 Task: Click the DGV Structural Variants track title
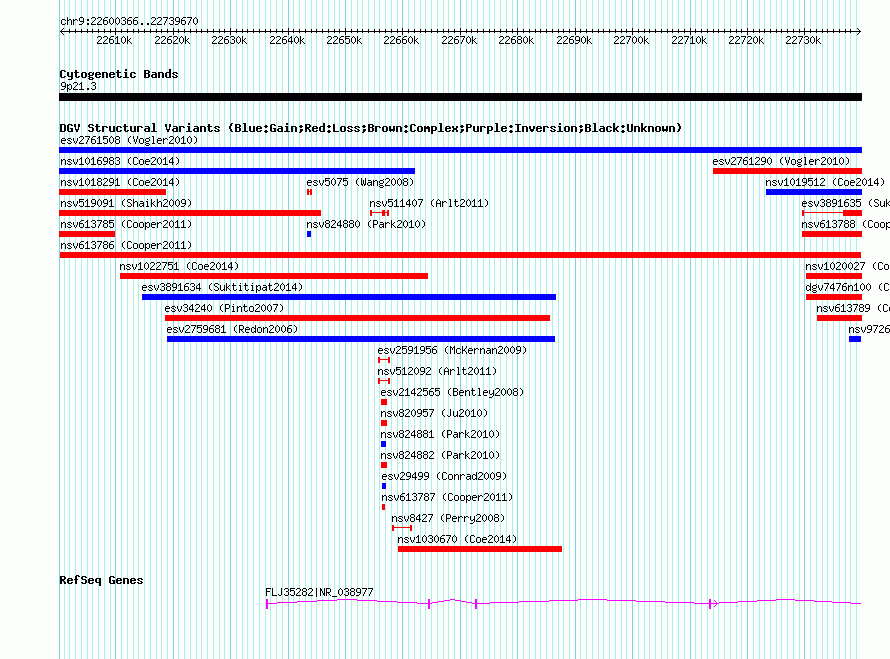pyautogui.click(x=371, y=128)
